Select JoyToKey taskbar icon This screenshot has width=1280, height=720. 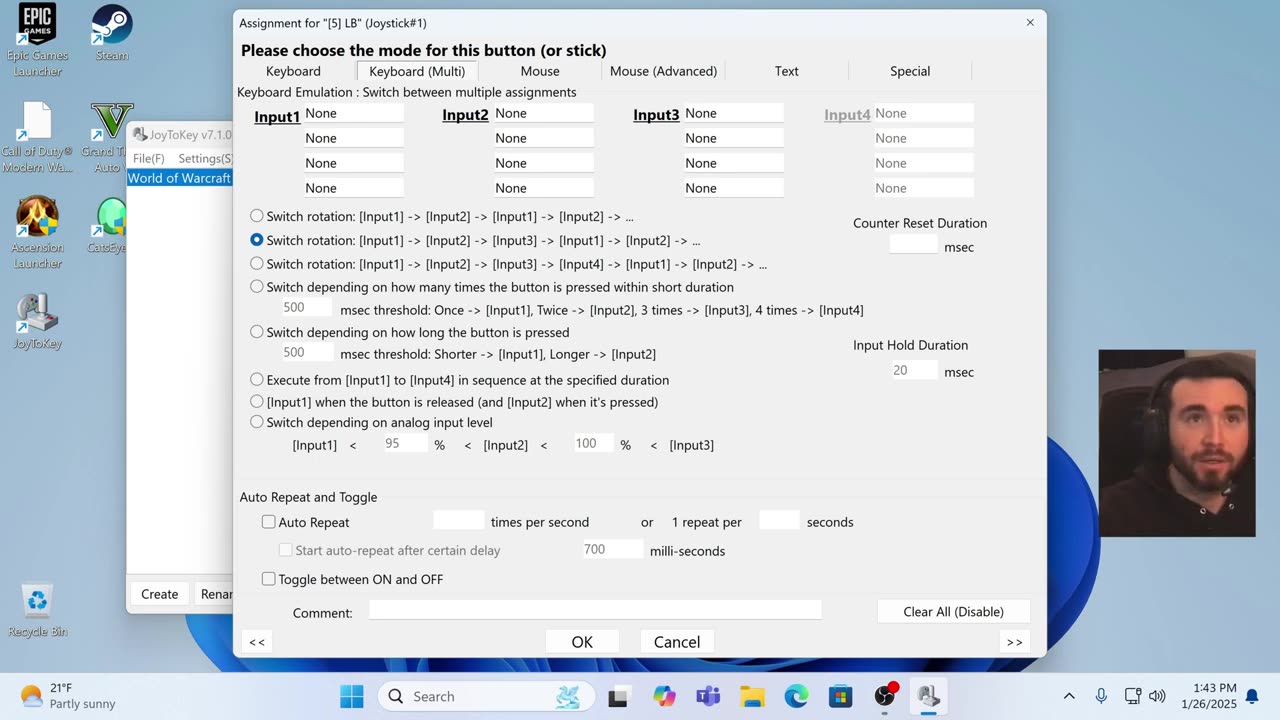click(x=929, y=696)
